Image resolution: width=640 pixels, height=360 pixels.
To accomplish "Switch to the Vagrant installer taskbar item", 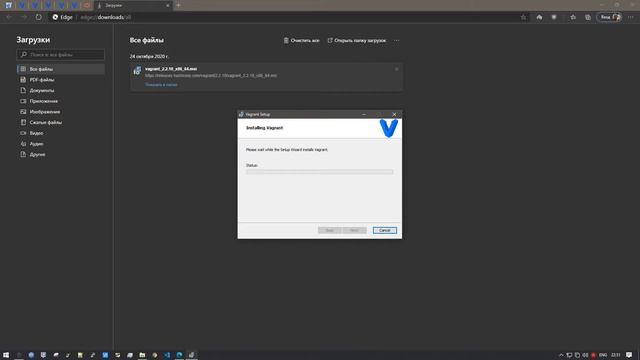I will 191,355.
